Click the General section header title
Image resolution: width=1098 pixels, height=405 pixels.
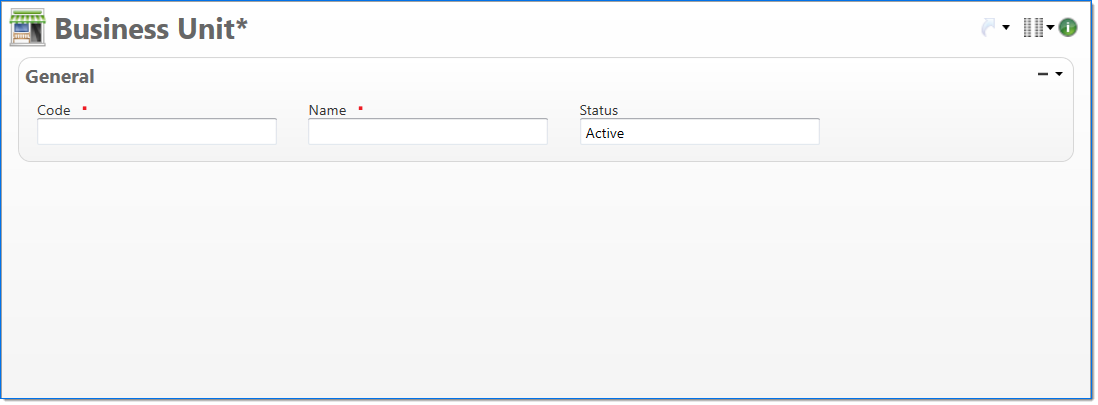tap(60, 76)
